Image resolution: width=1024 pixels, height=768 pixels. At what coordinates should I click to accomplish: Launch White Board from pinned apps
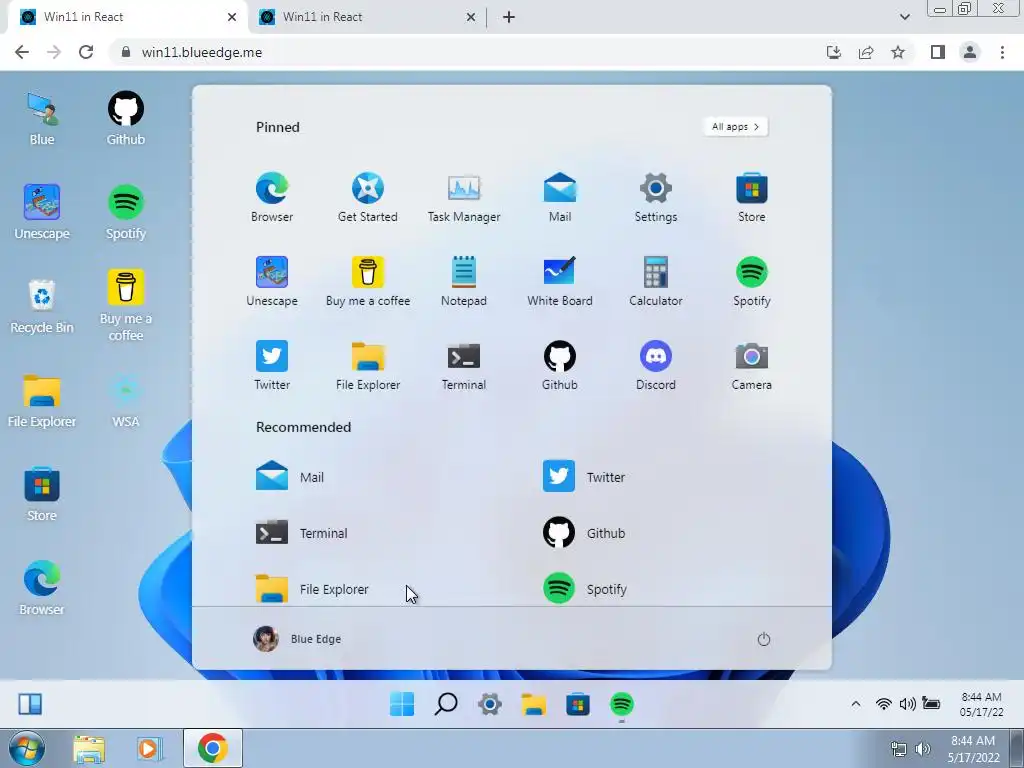[x=560, y=281]
